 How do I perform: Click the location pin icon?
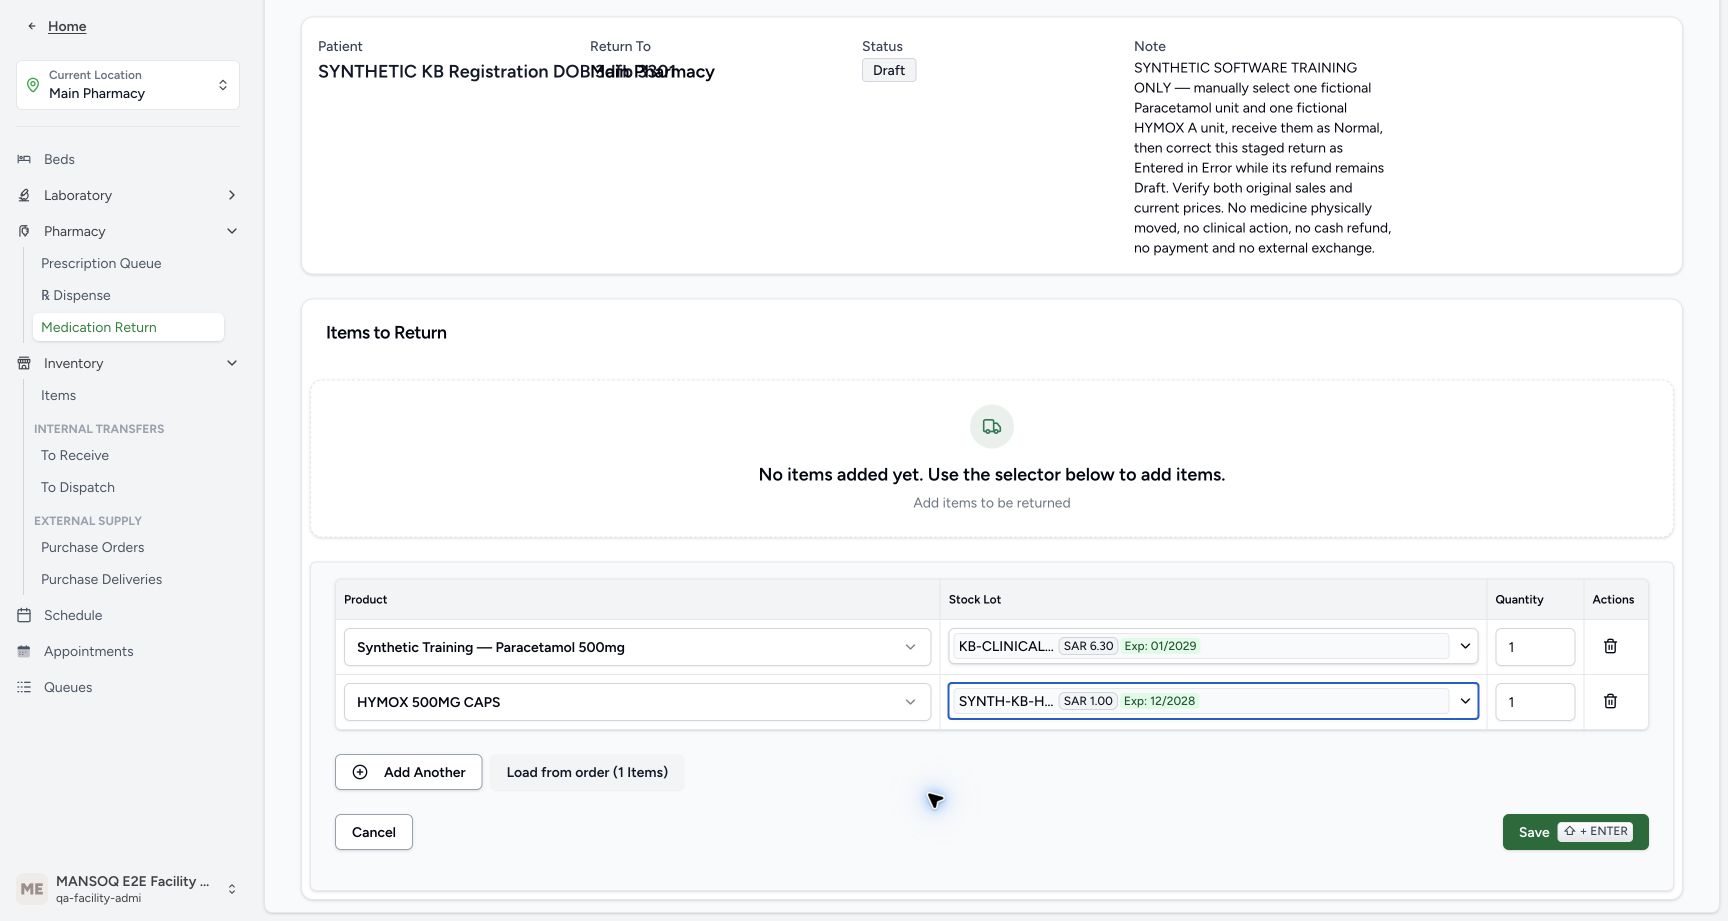pyautogui.click(x=33, y=85)
